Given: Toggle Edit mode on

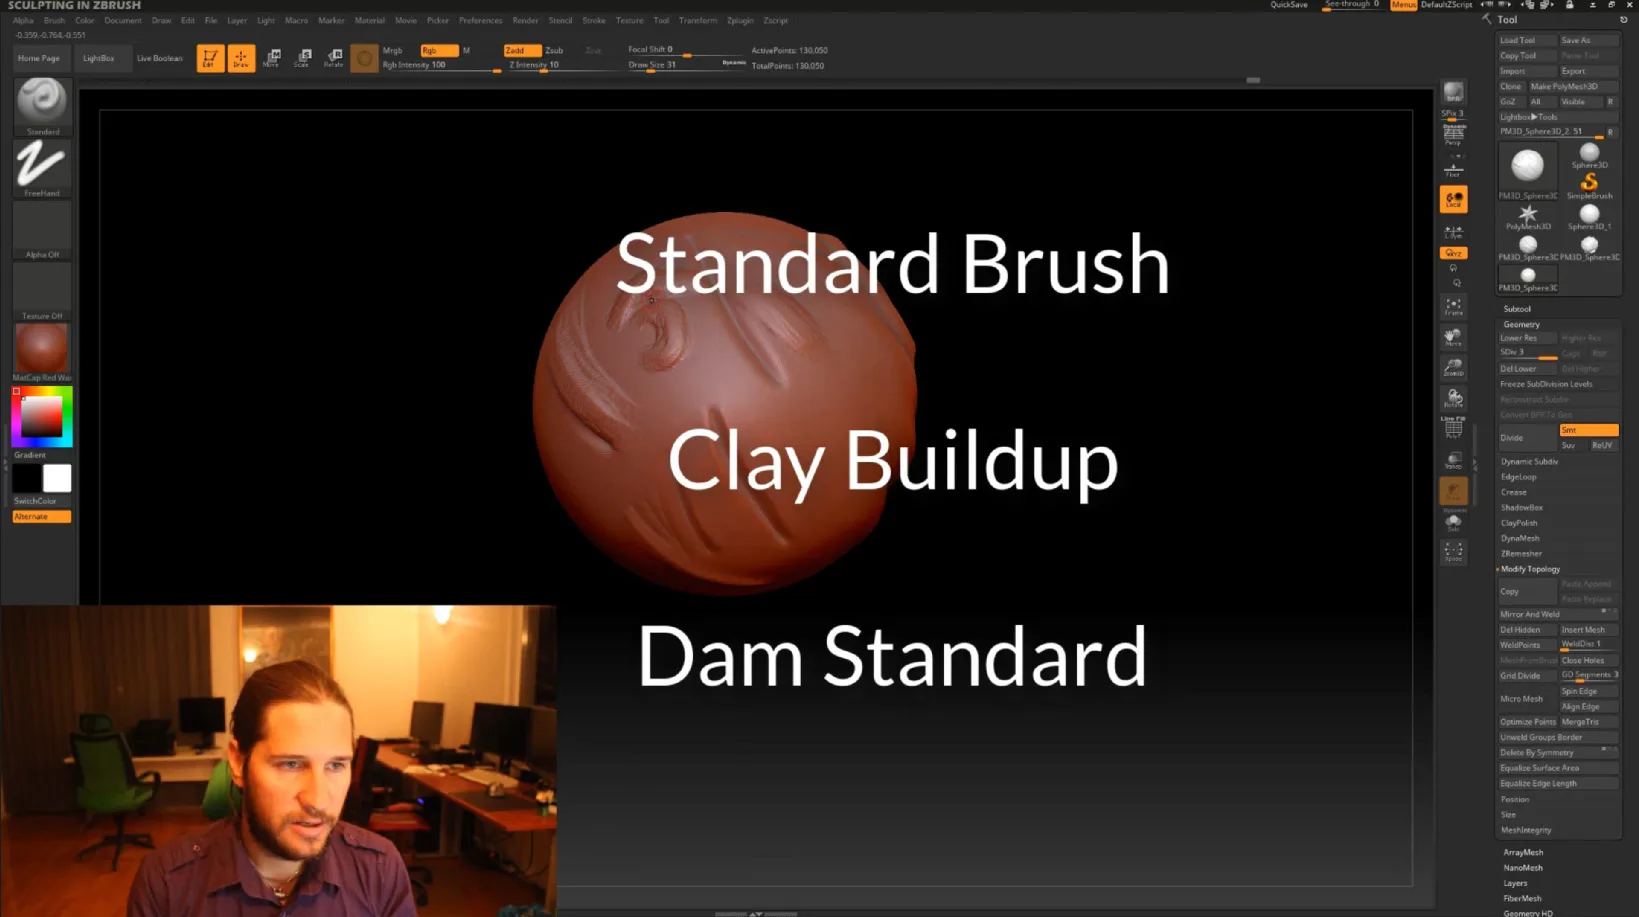Looking at the screenshot, I should 210,57.
